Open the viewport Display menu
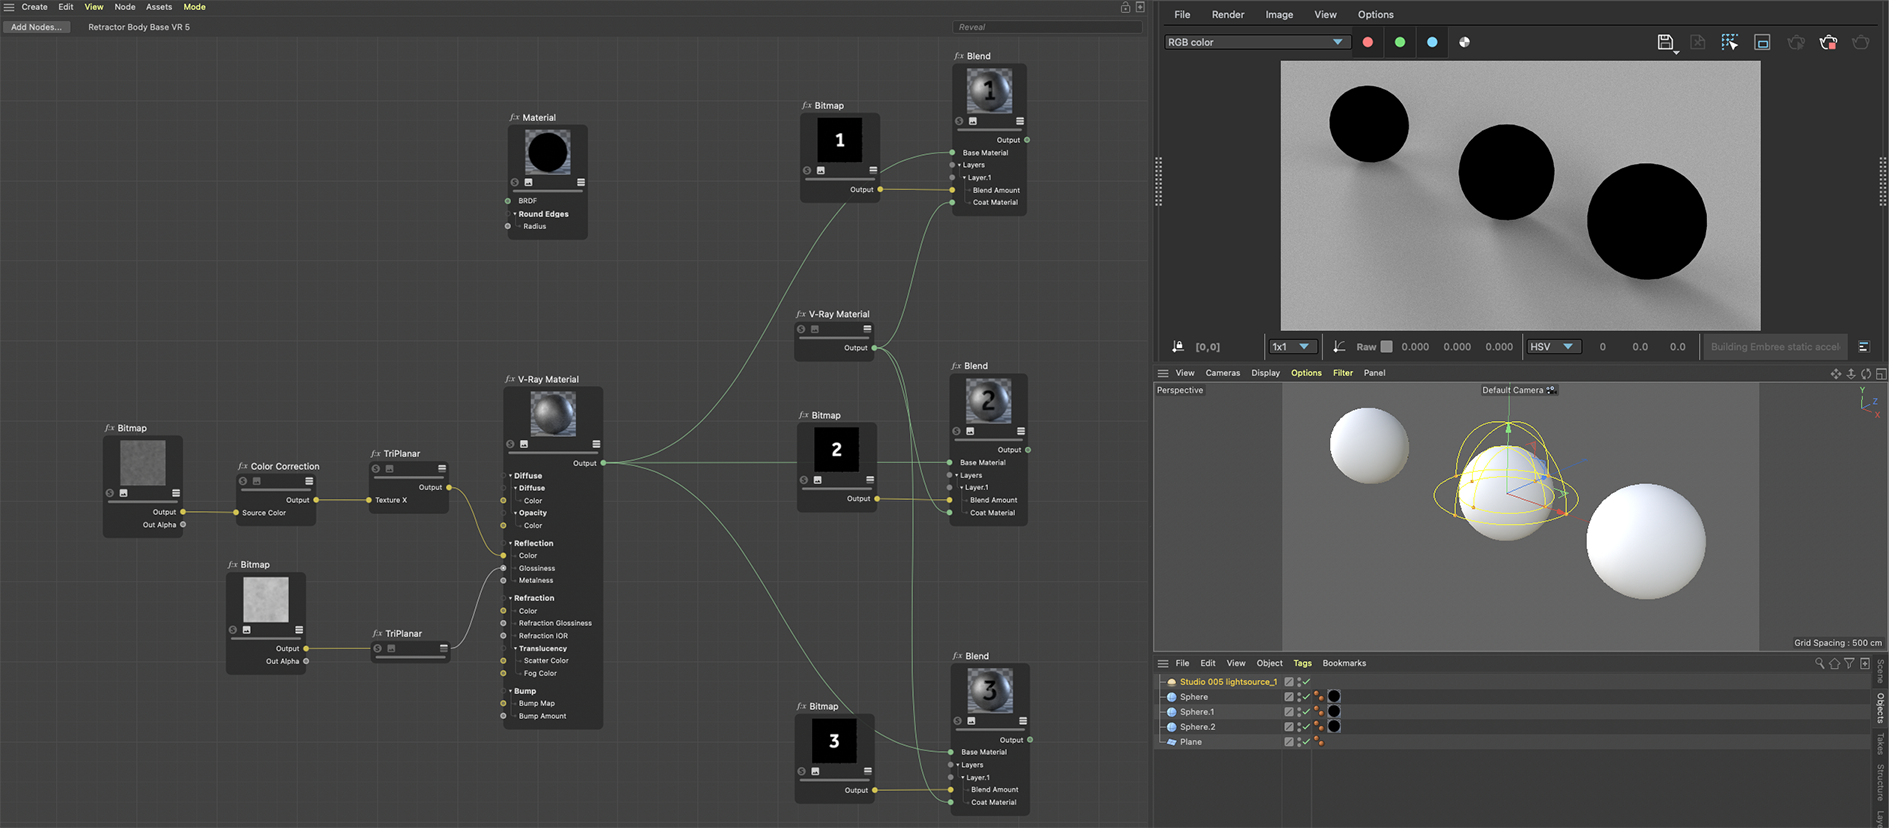This screenshot has width=1889, height=828. coord(1265,373)
